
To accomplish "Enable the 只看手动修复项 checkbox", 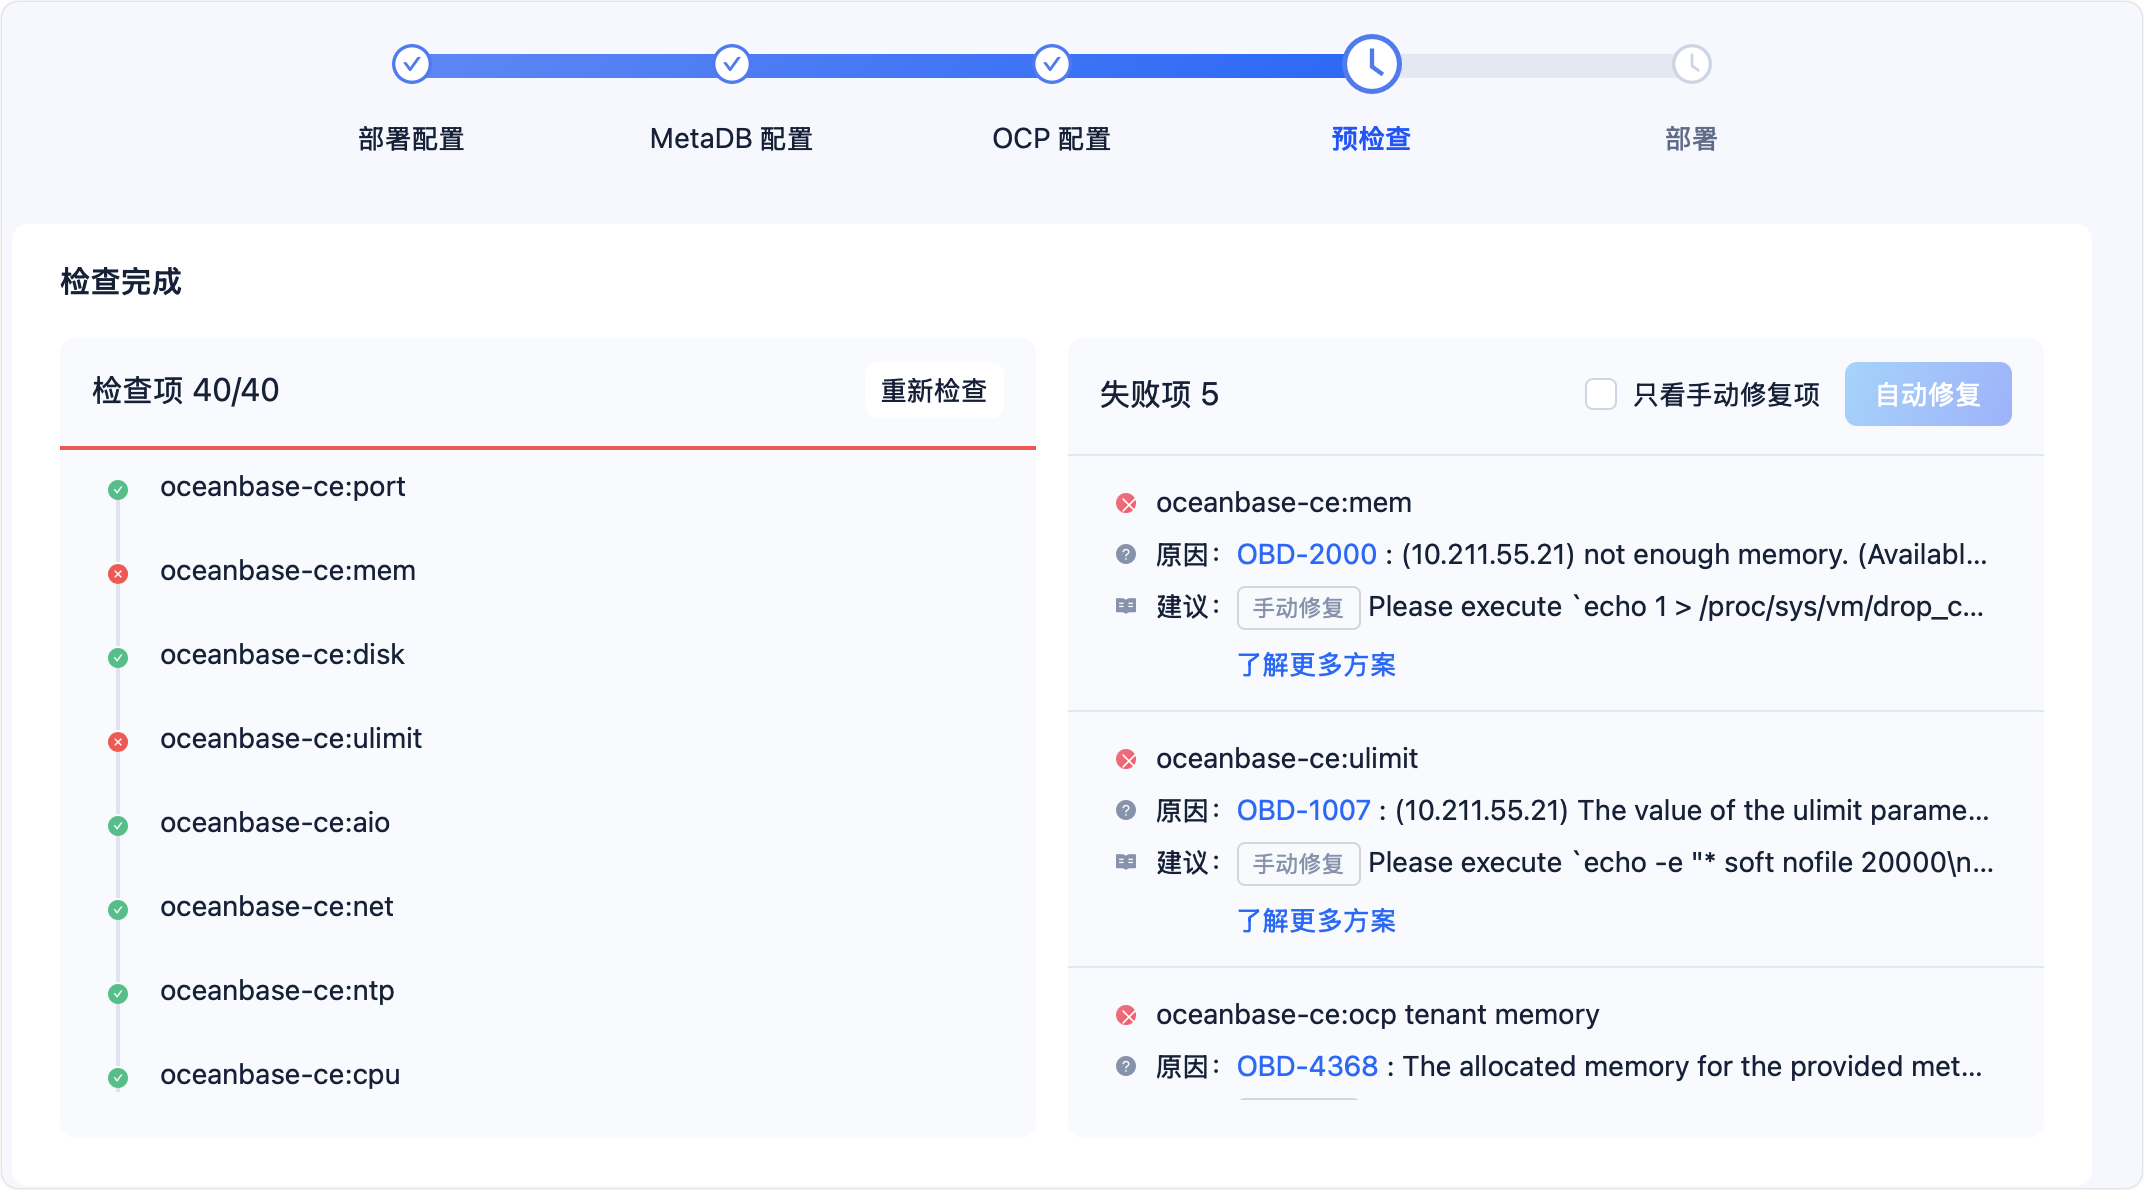I will 1601,395.
